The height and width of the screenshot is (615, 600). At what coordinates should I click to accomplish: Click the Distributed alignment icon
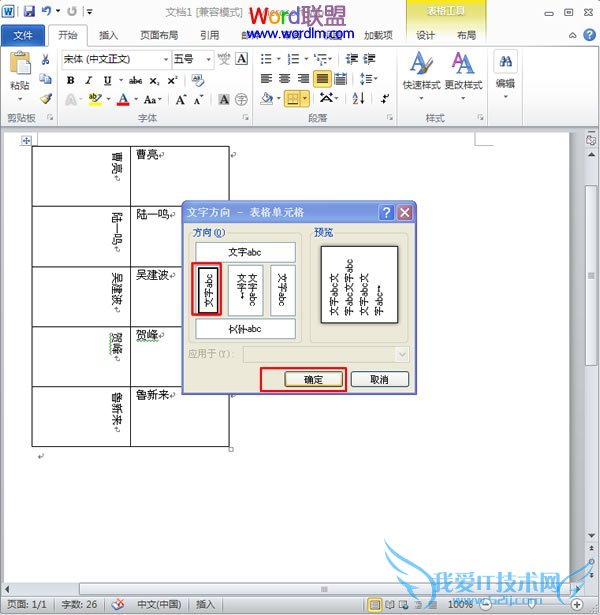point(340,79)
